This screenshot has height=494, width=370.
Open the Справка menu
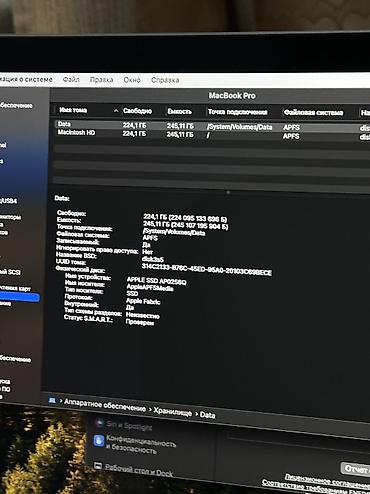[165, 80]
